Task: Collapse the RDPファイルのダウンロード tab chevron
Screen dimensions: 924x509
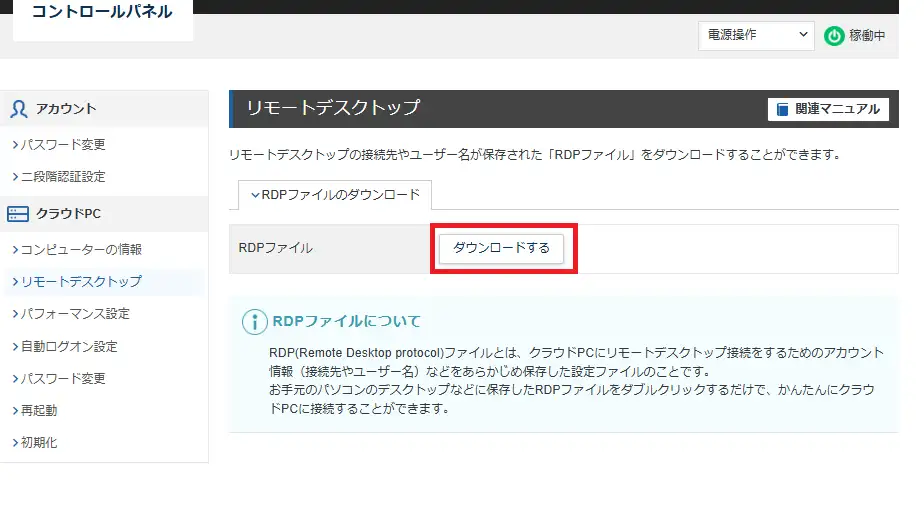Action: point(255,194)
